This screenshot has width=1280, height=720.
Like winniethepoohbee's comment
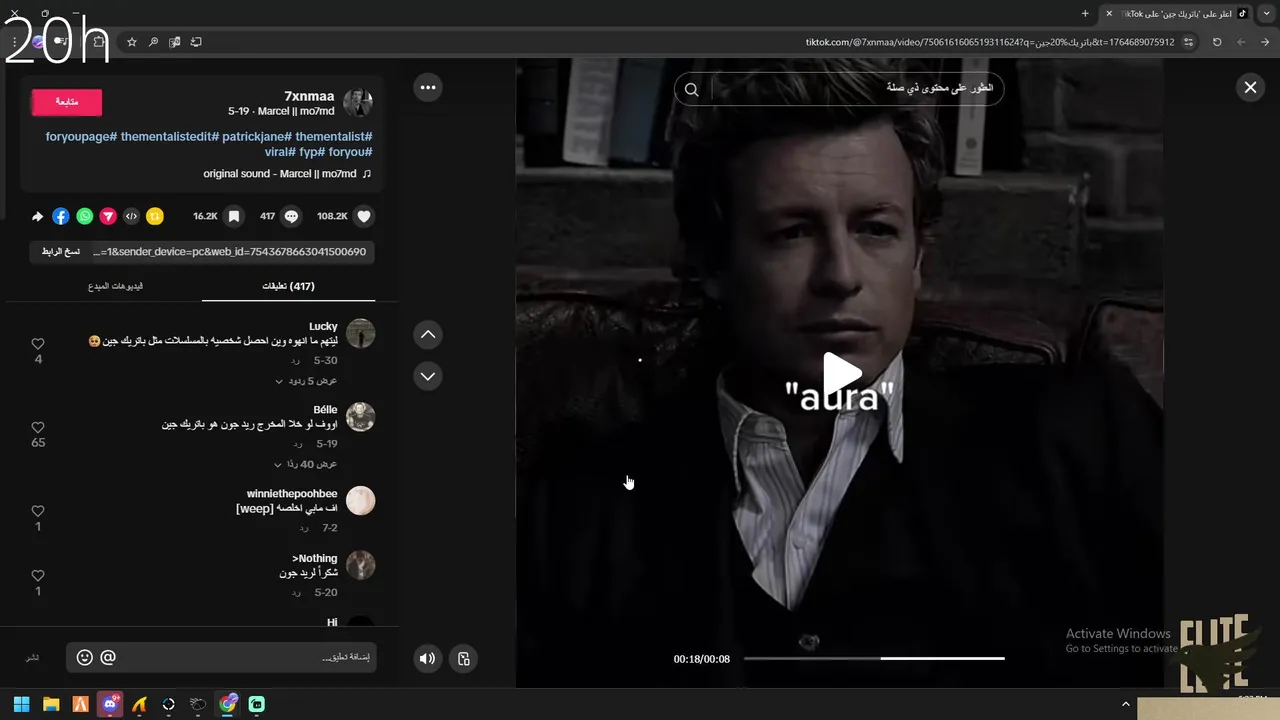[x=38, y=511]
